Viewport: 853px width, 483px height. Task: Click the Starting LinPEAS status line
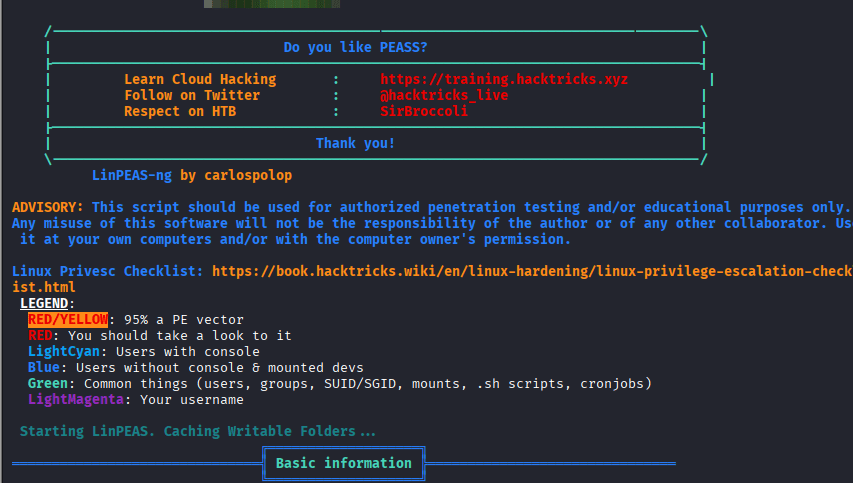198,431
